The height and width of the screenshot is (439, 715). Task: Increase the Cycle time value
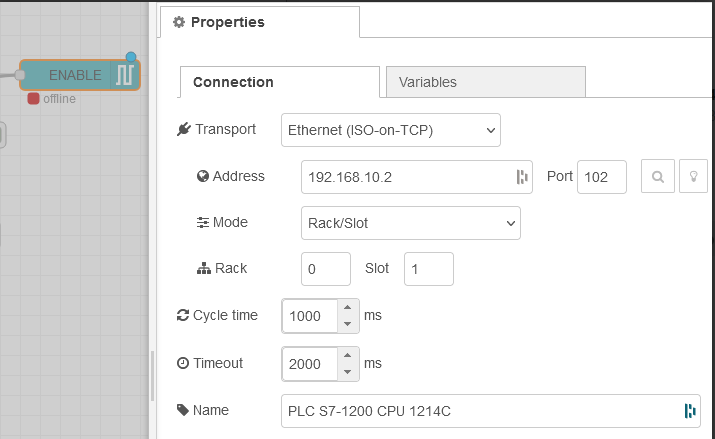click(347, 308)
